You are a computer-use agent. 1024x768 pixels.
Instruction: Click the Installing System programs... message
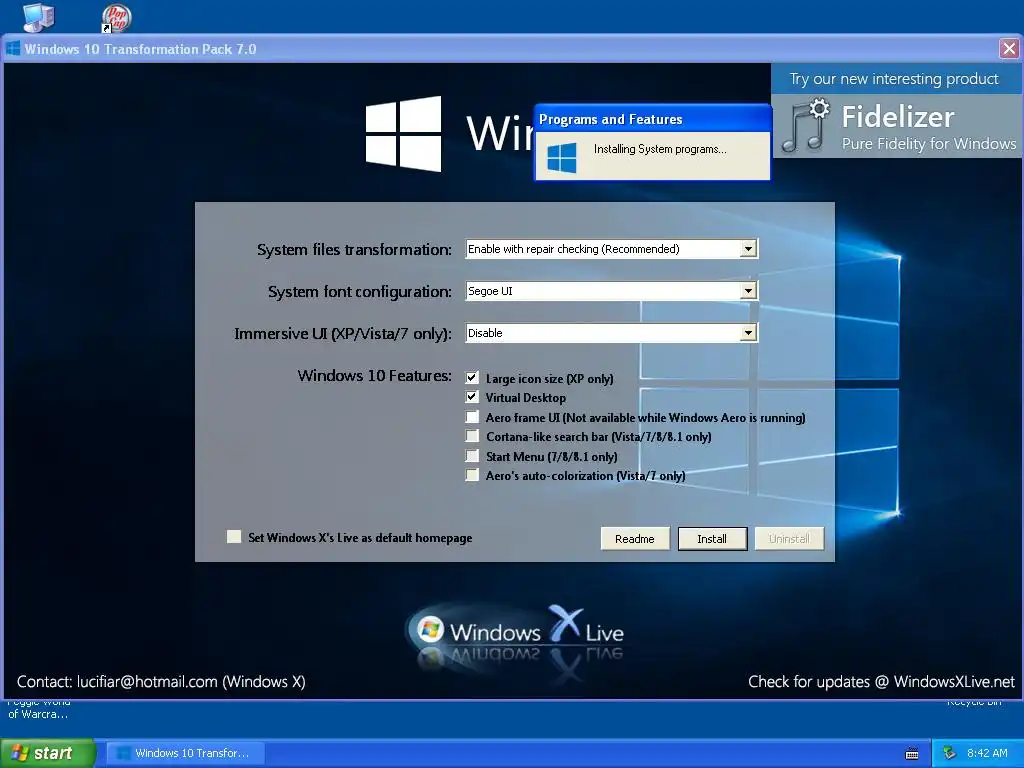660,149
